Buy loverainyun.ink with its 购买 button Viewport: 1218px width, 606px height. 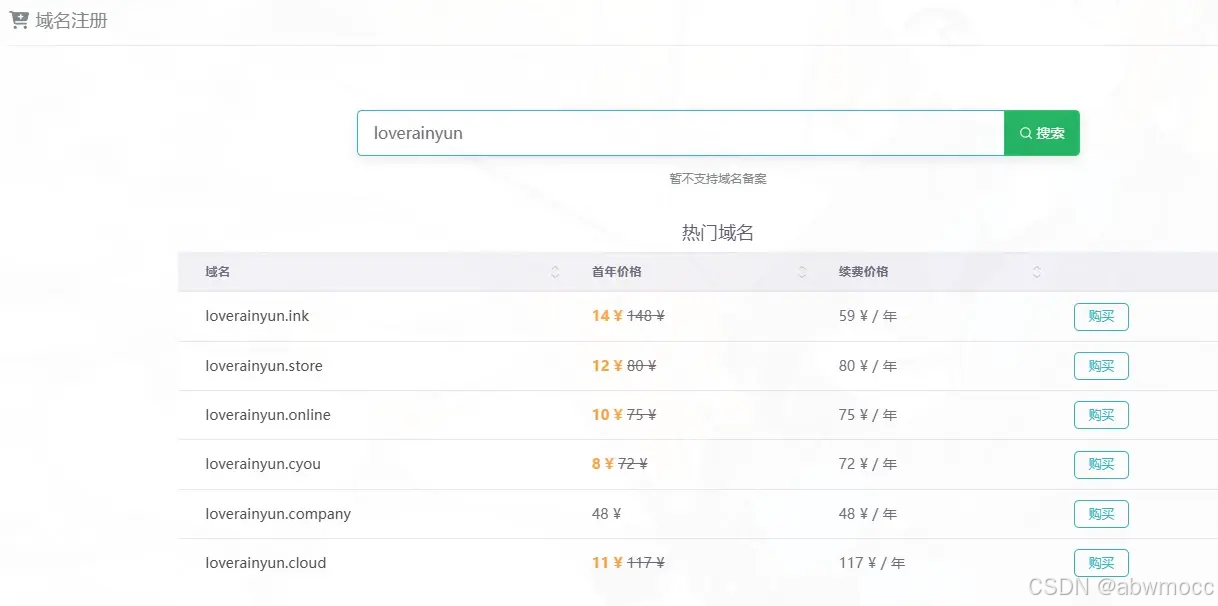point(1101,317)
